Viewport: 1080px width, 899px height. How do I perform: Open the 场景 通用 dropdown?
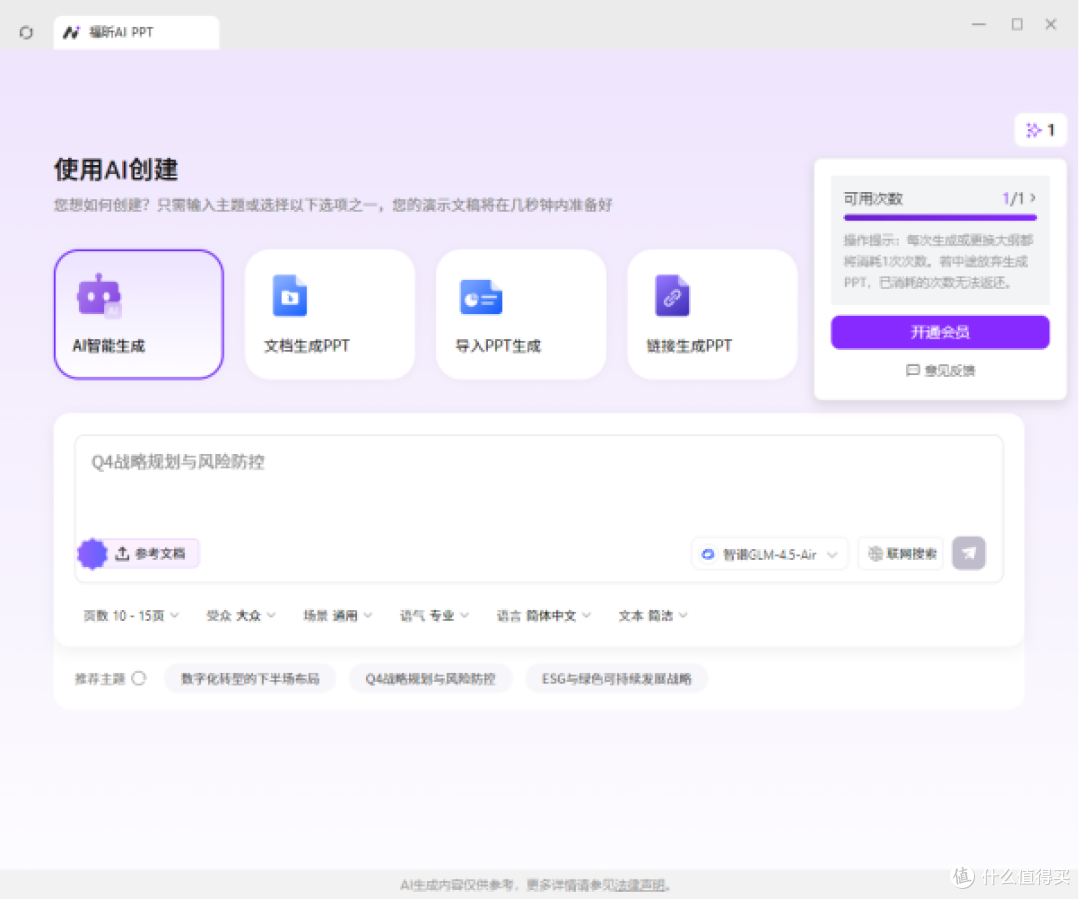[x=338, y=616]
